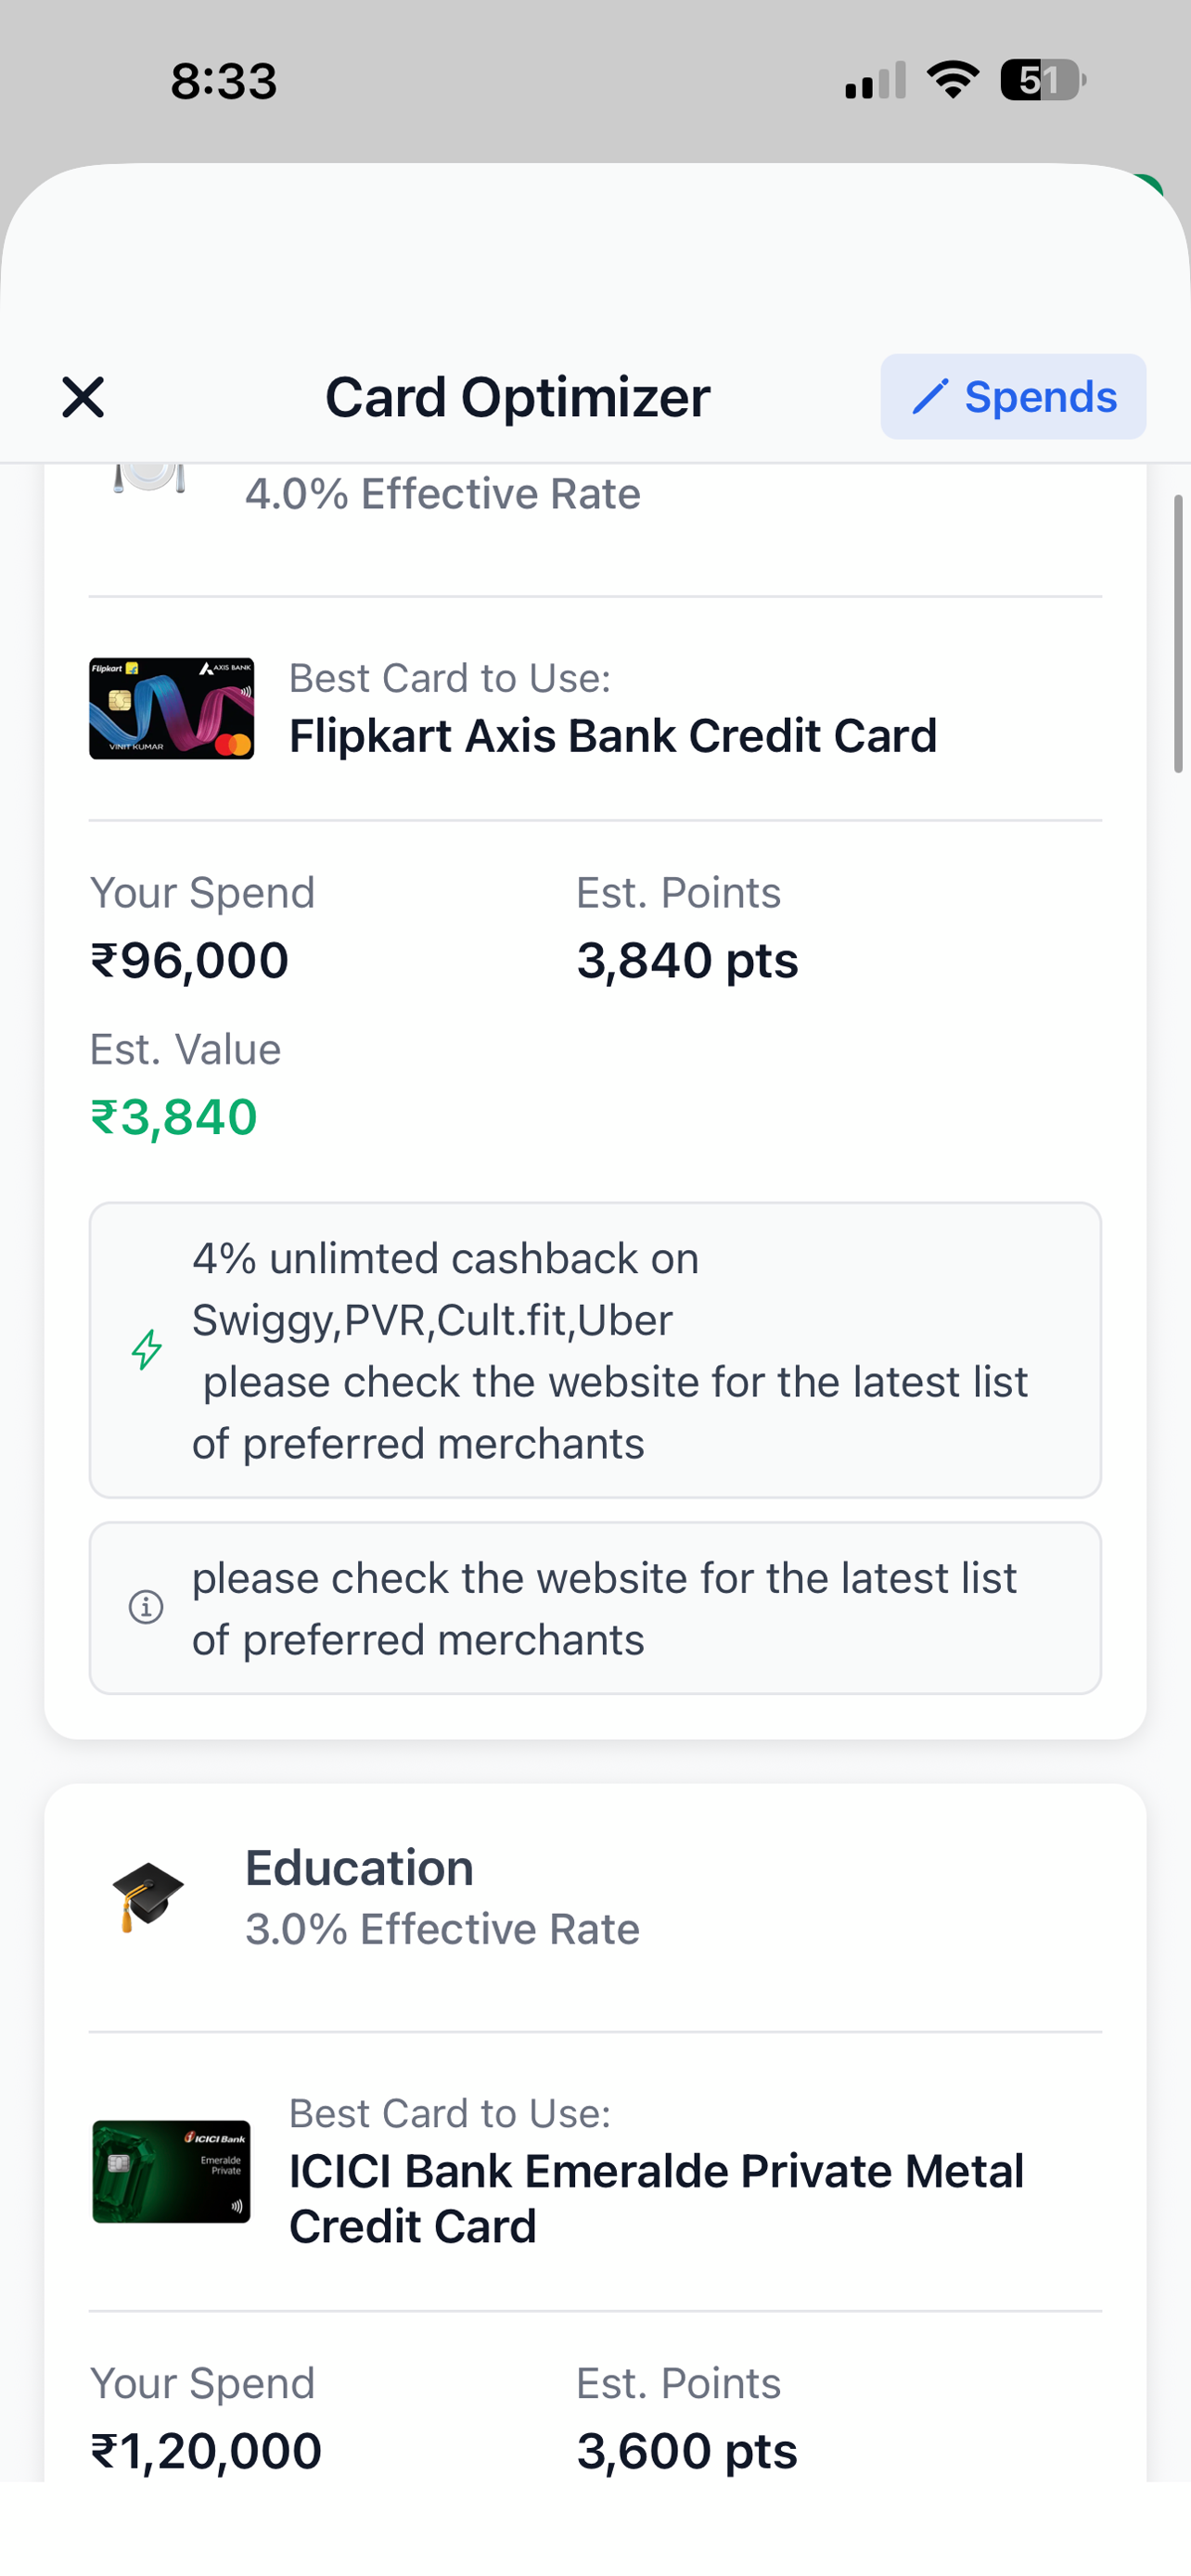Tap the green lightning bolt icon

tap(147, 1349)
